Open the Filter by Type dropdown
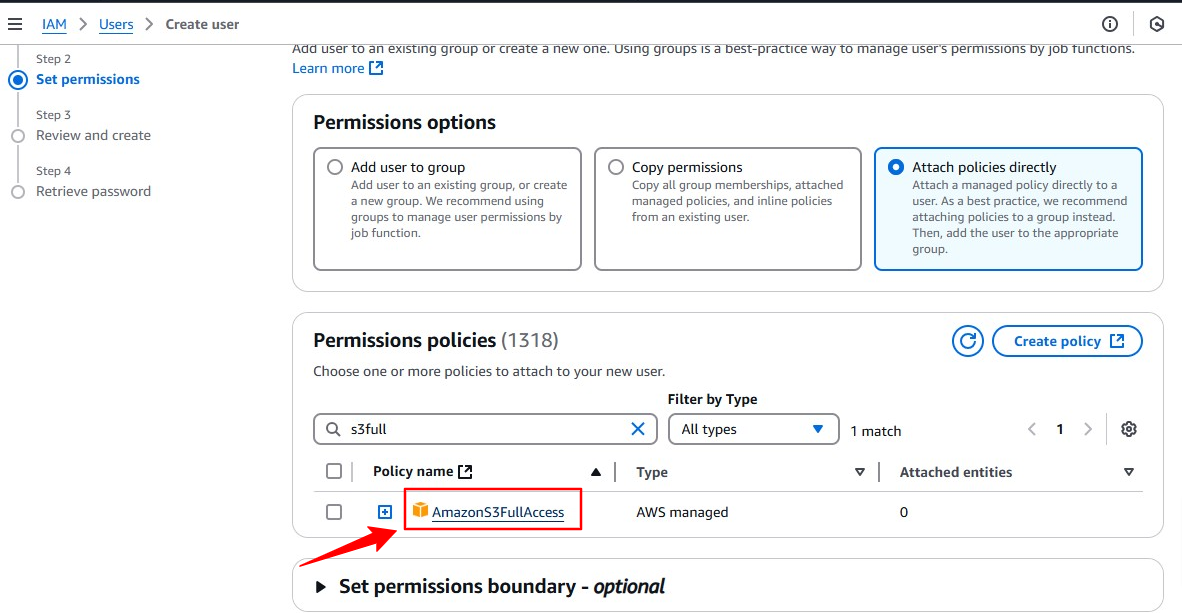Image resolution: width=1182 pixels, height=613 pixels. (x=752, y=429)
